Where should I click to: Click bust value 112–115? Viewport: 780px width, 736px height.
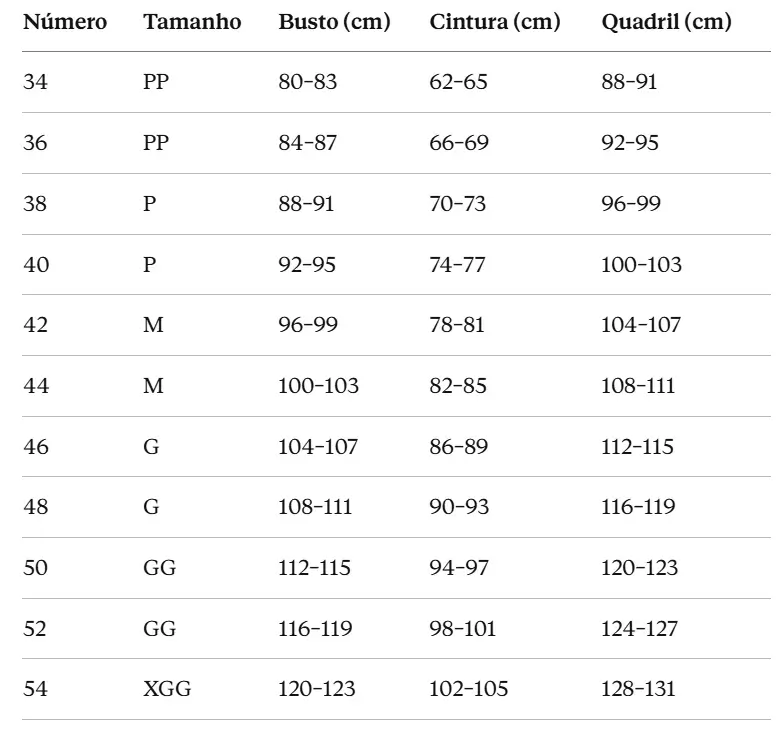pyautogui.click(x=314, y=568)
